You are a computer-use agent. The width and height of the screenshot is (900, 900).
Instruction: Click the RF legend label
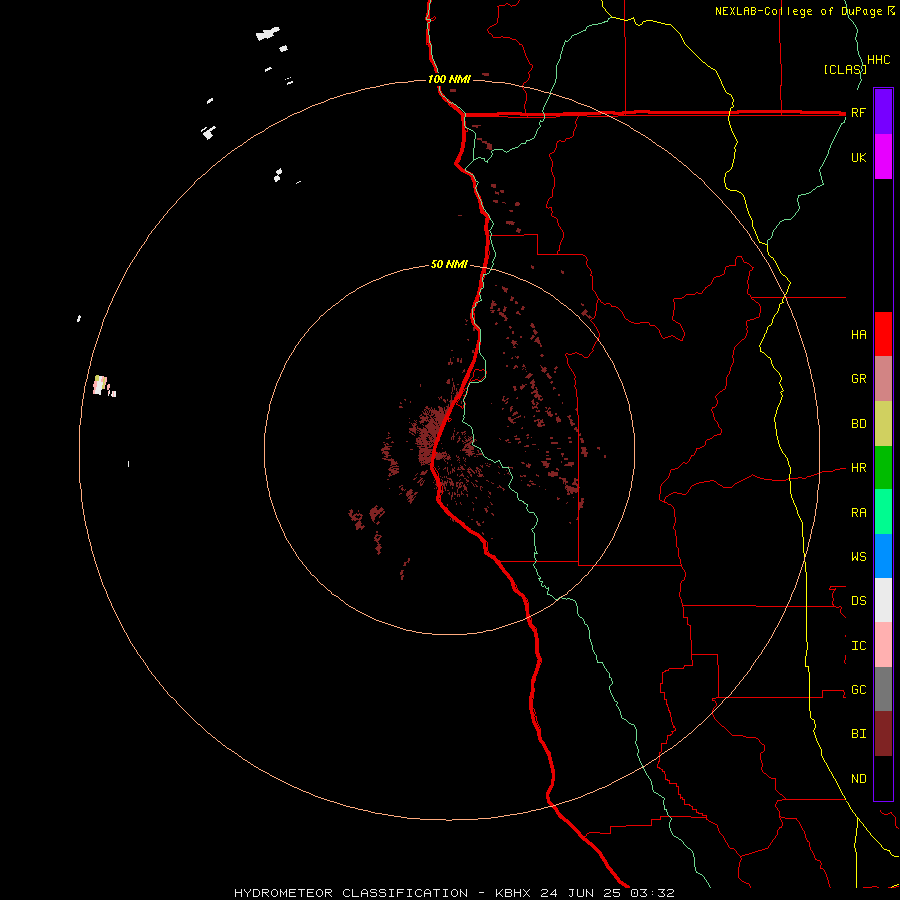(x=859, y=113)
